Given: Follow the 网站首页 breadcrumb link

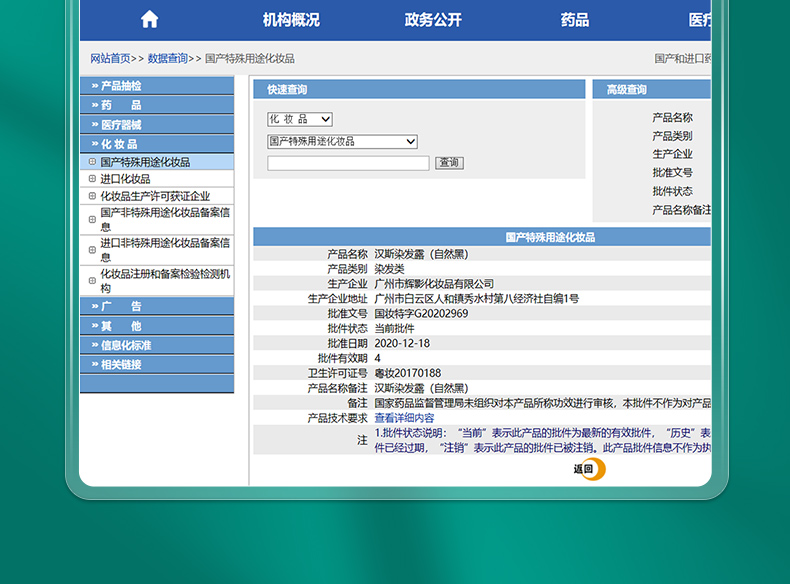Looking at the screenshot, I should [x=110, y=58].
